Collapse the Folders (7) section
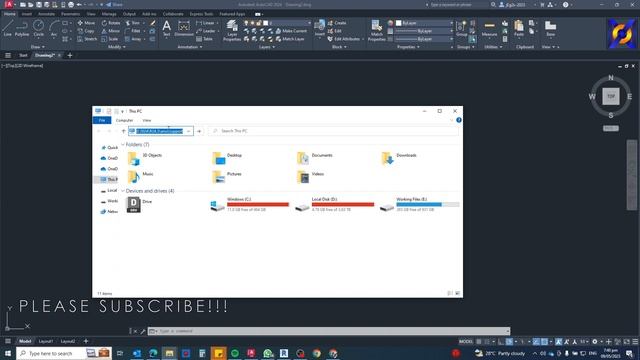Image resolution: width=640 pixels, height=360 pixels. 123,145
